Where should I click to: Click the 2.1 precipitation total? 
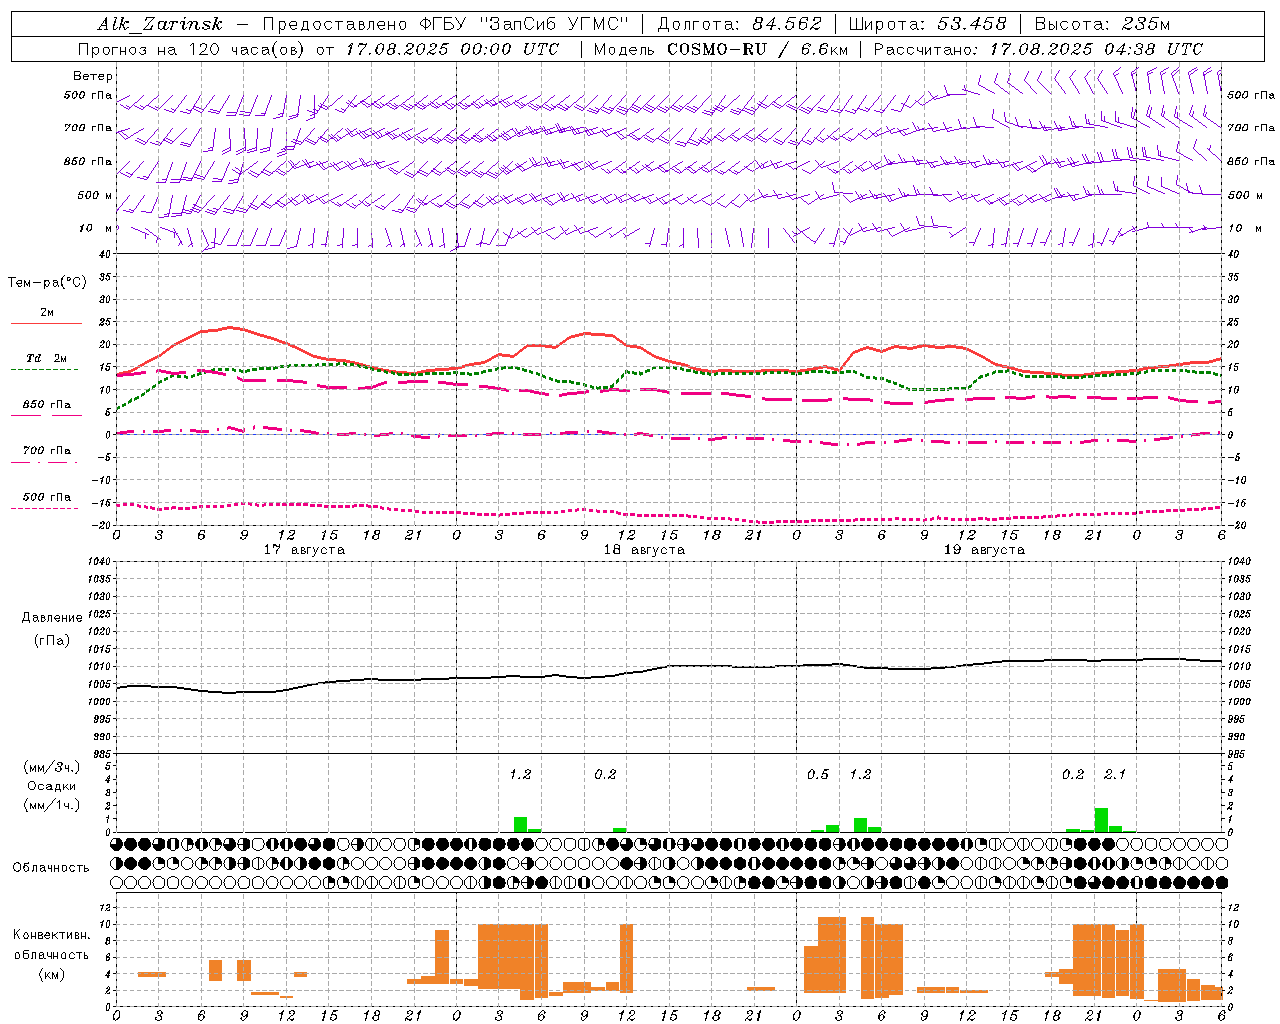pyautogui.click(x=1115, y=774)
